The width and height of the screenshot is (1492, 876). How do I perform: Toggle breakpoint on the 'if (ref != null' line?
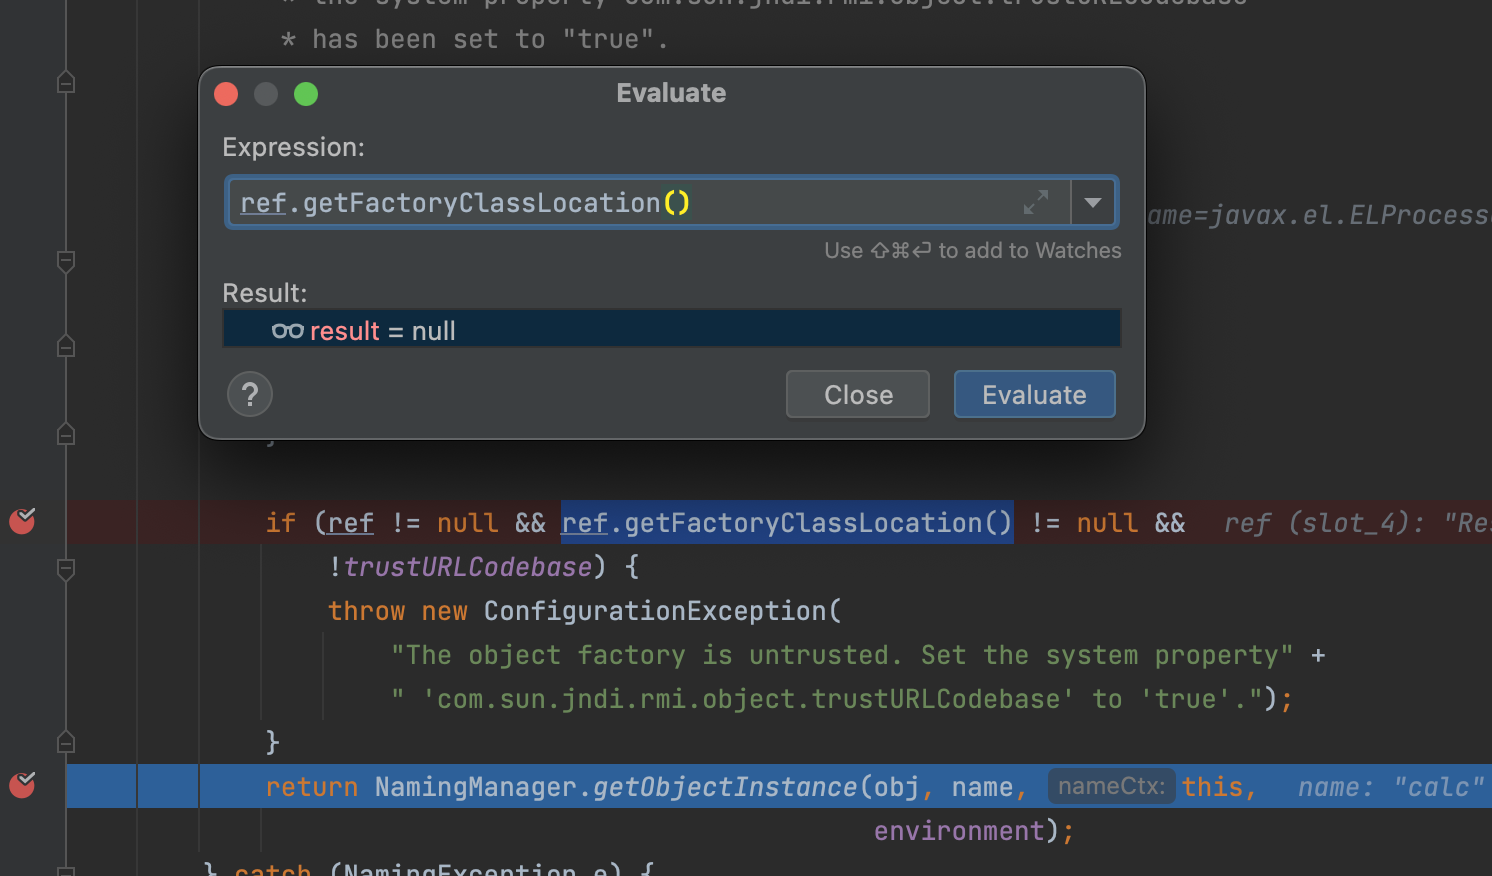point(22,521)
